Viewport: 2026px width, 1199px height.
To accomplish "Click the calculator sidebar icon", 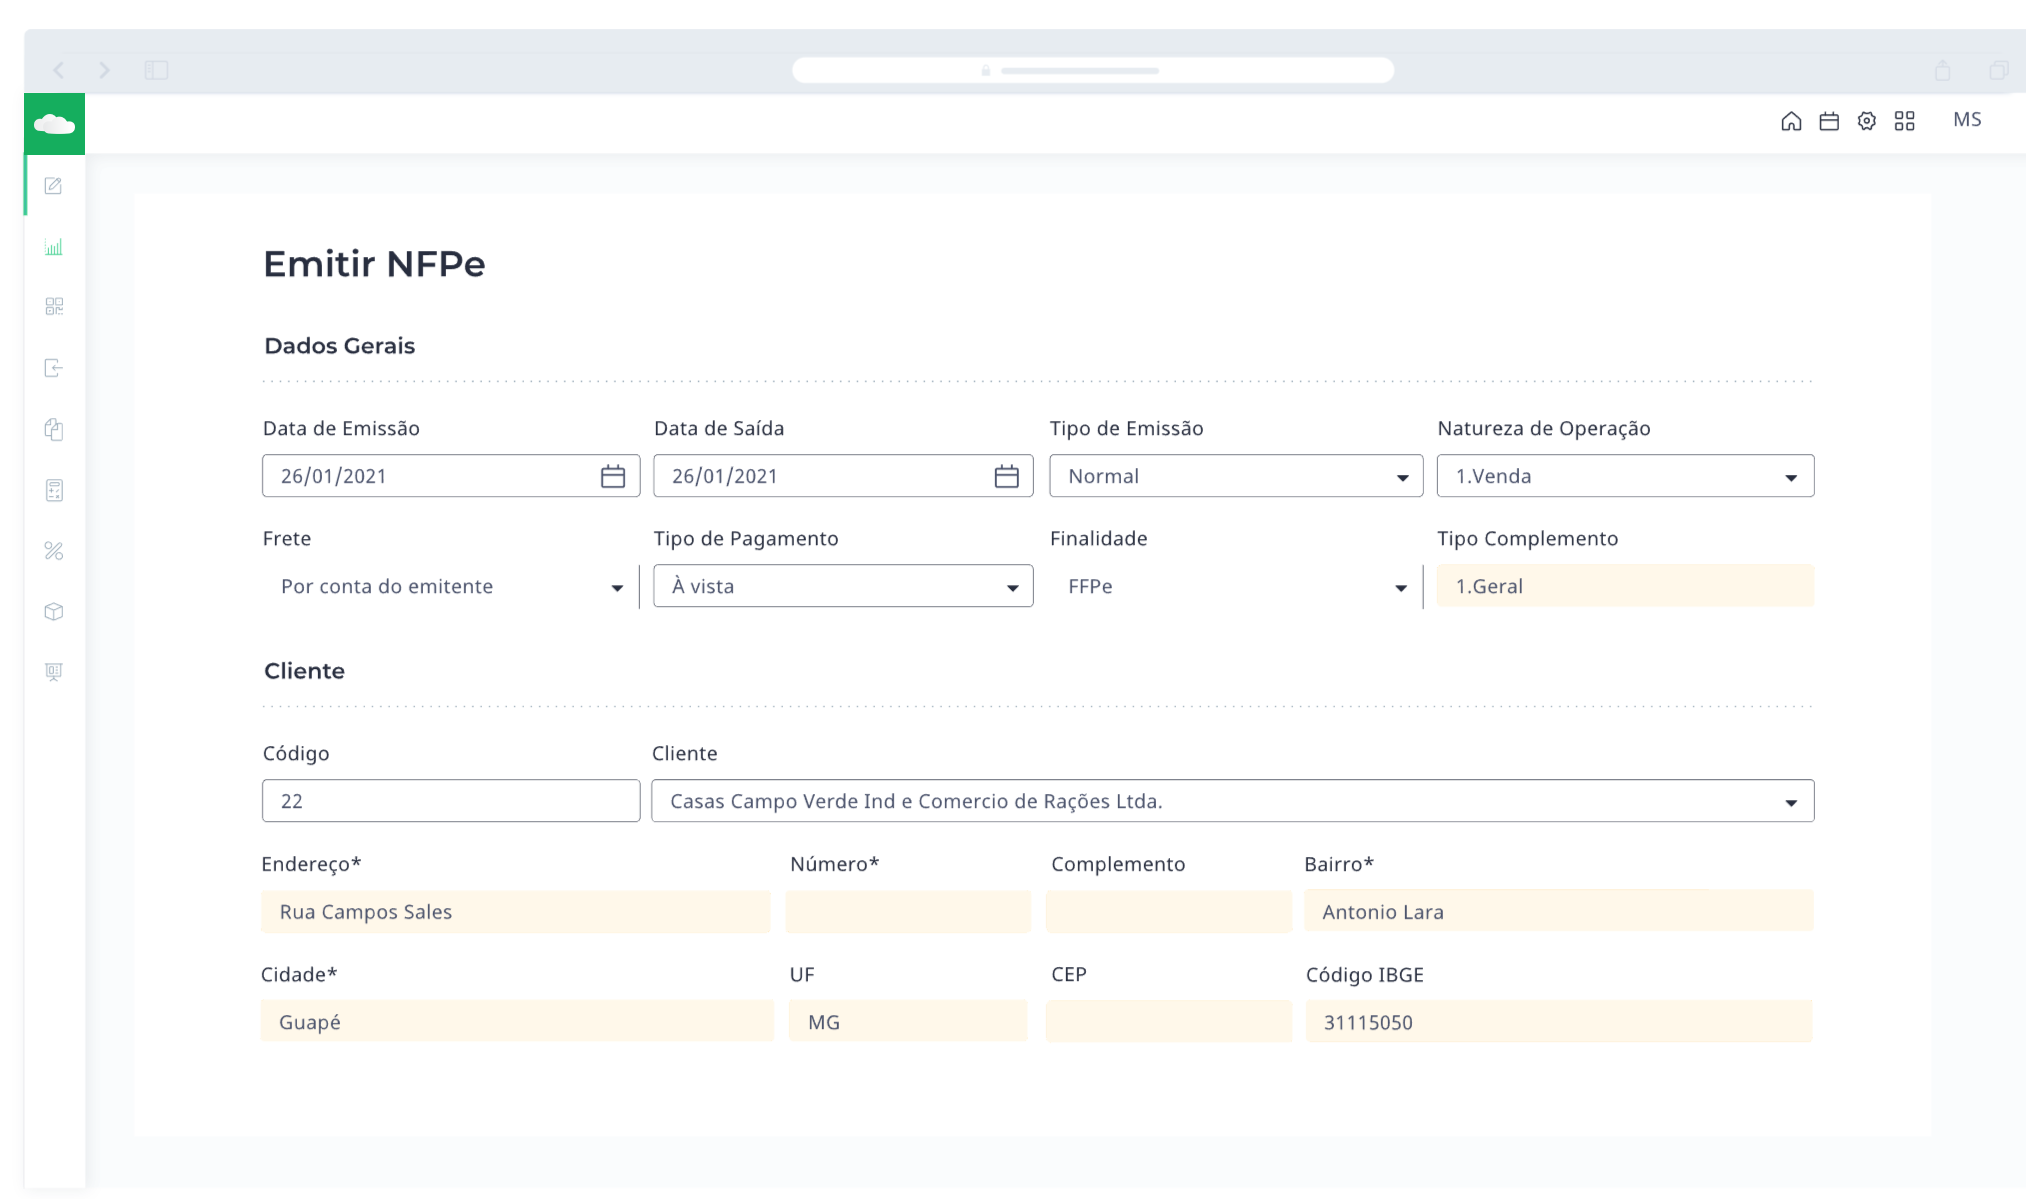I will [x=54, y=490].
